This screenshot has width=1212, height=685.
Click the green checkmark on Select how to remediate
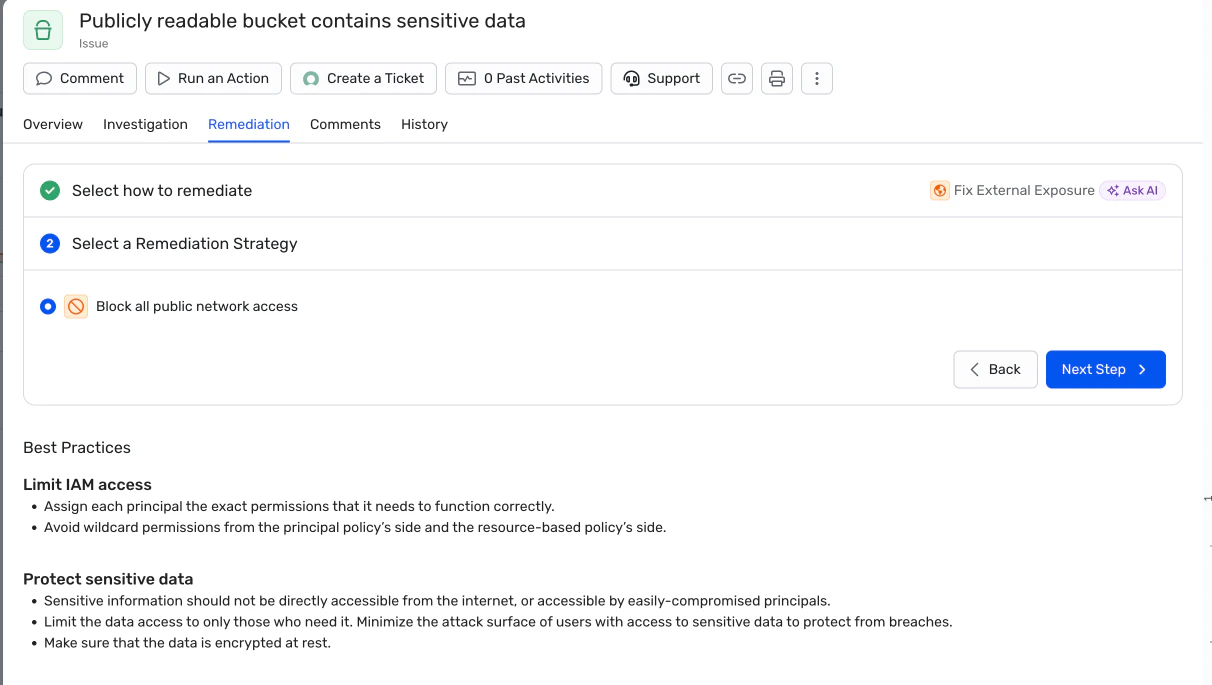[x=50, y=190]
